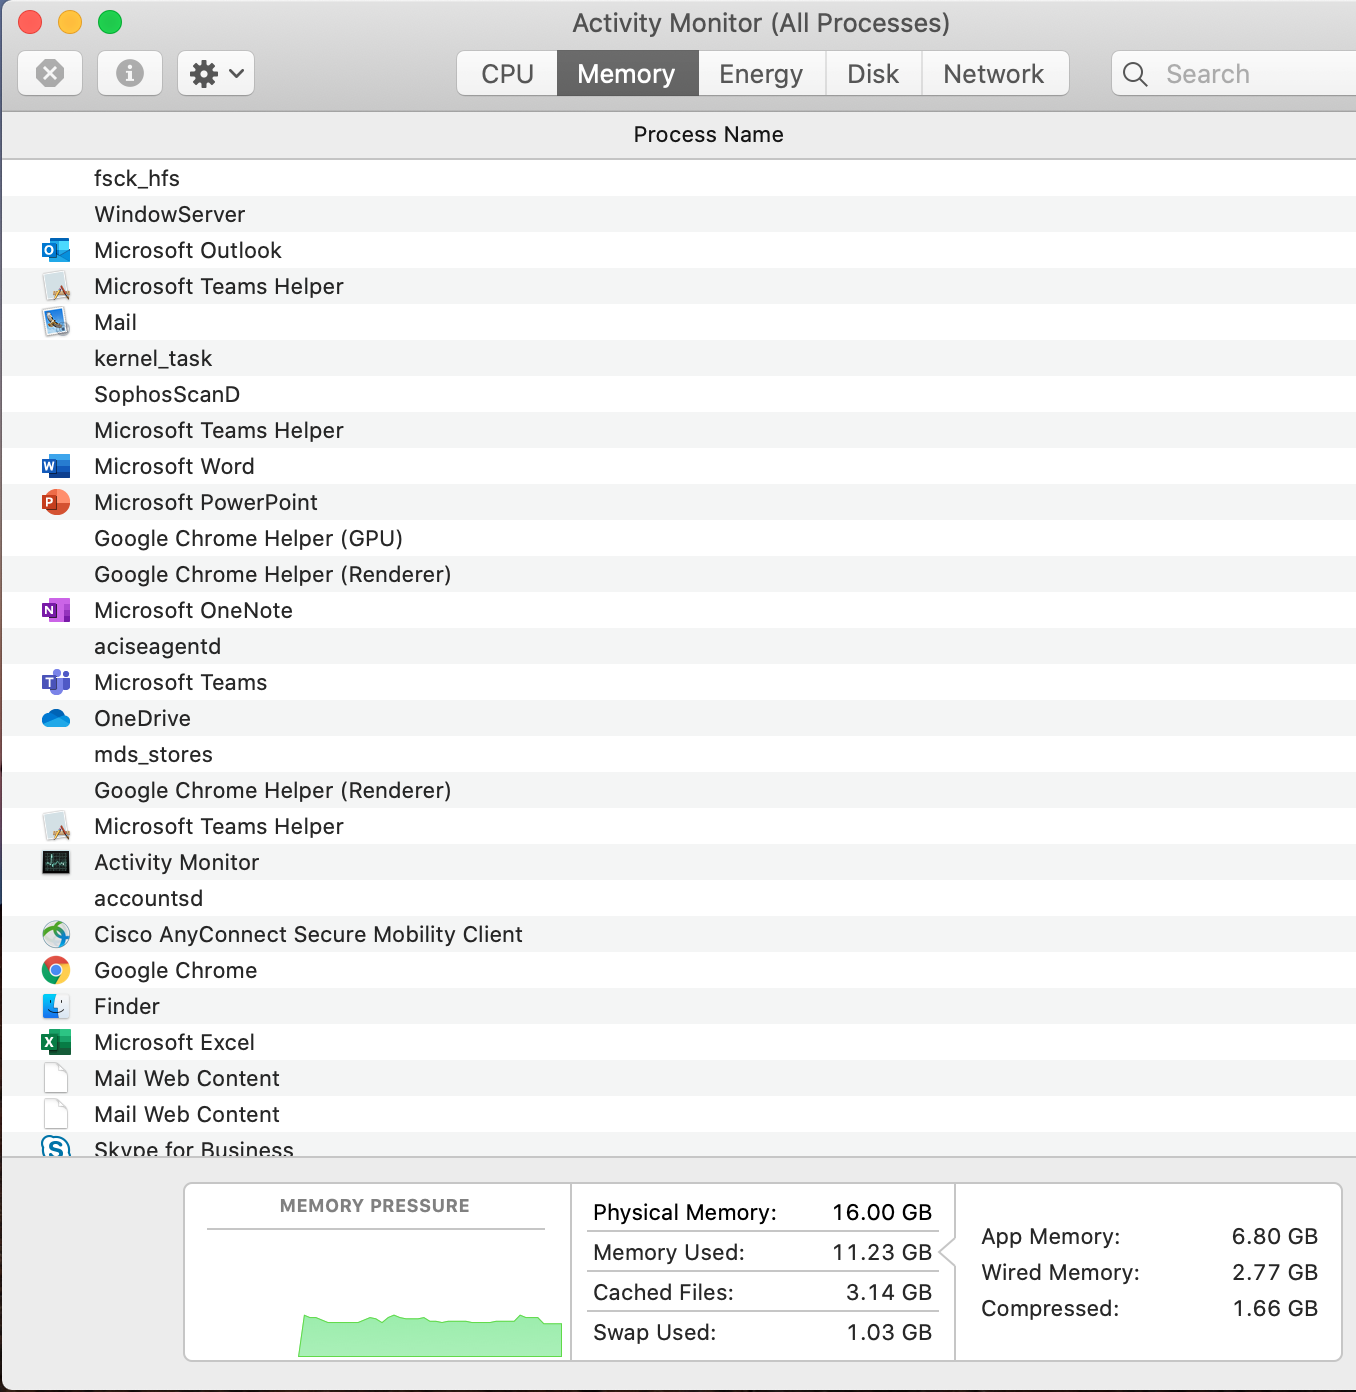The width and height of the screenshot is (1356, 1392).
Task: Select Microsoft Teams Helper row below SophosScanD
Action: click(679, 430)
